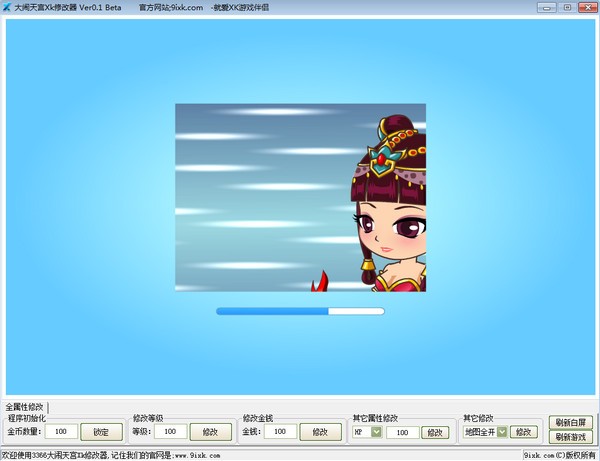Click 修改 button in 其它修改 group
Viewport: 600px width, 461px height.
pyautogui.click(x=523, y=432)
